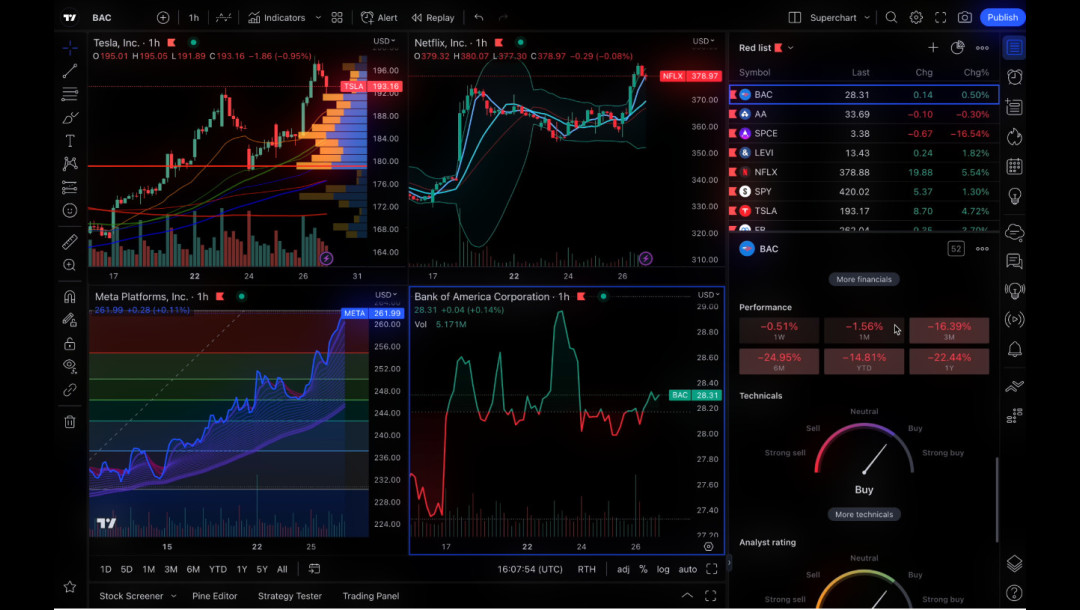Toggle lock all drawings

click(x=70, y=343)
